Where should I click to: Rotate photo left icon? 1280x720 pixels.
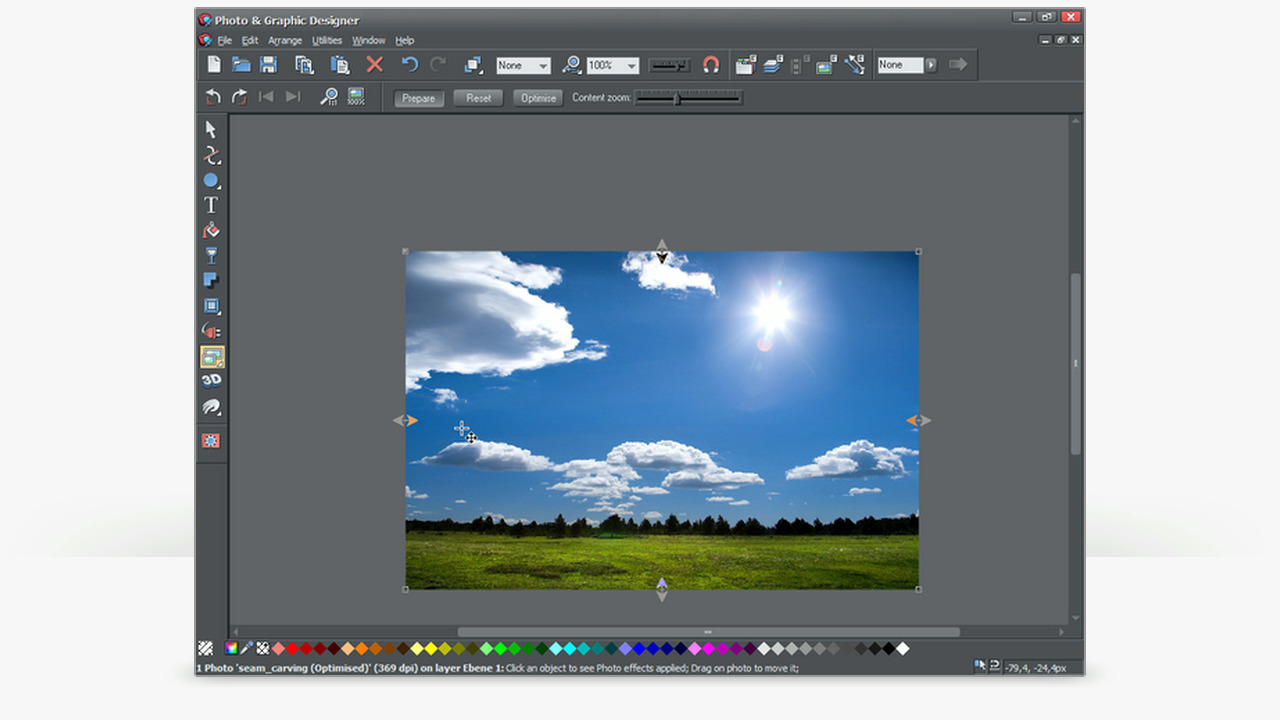click(213, 97)
